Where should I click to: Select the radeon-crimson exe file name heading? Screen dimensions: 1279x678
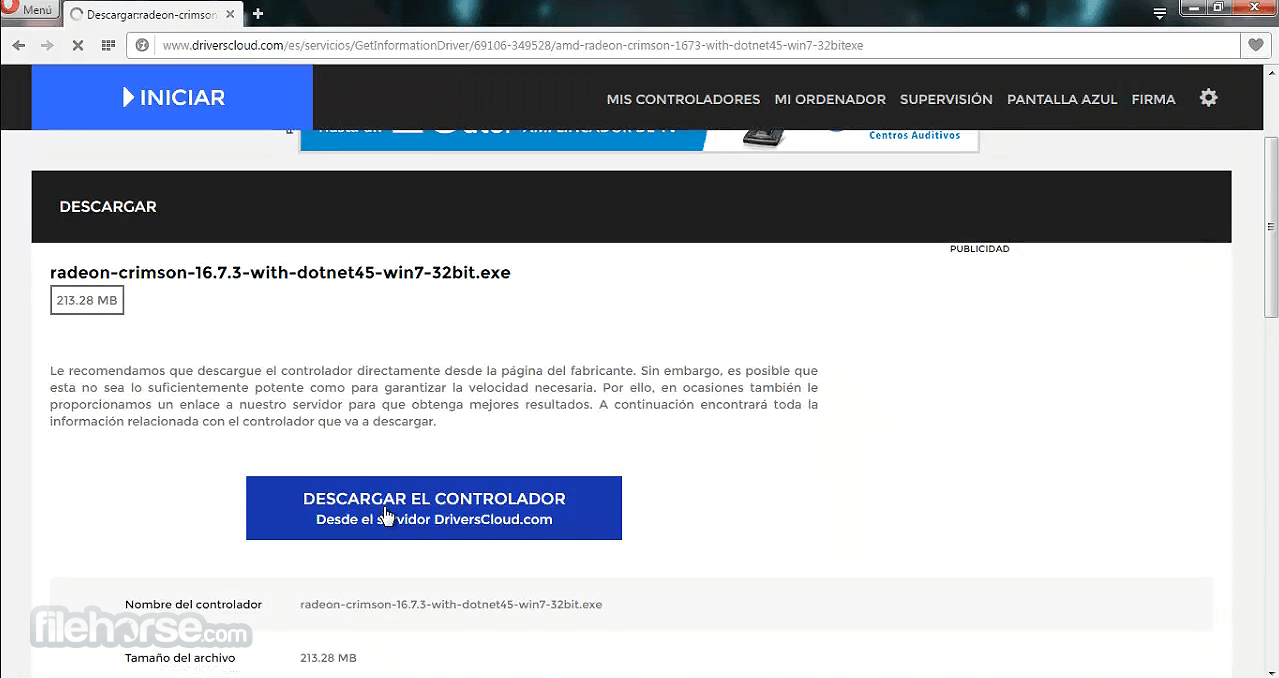coord(280,273)
